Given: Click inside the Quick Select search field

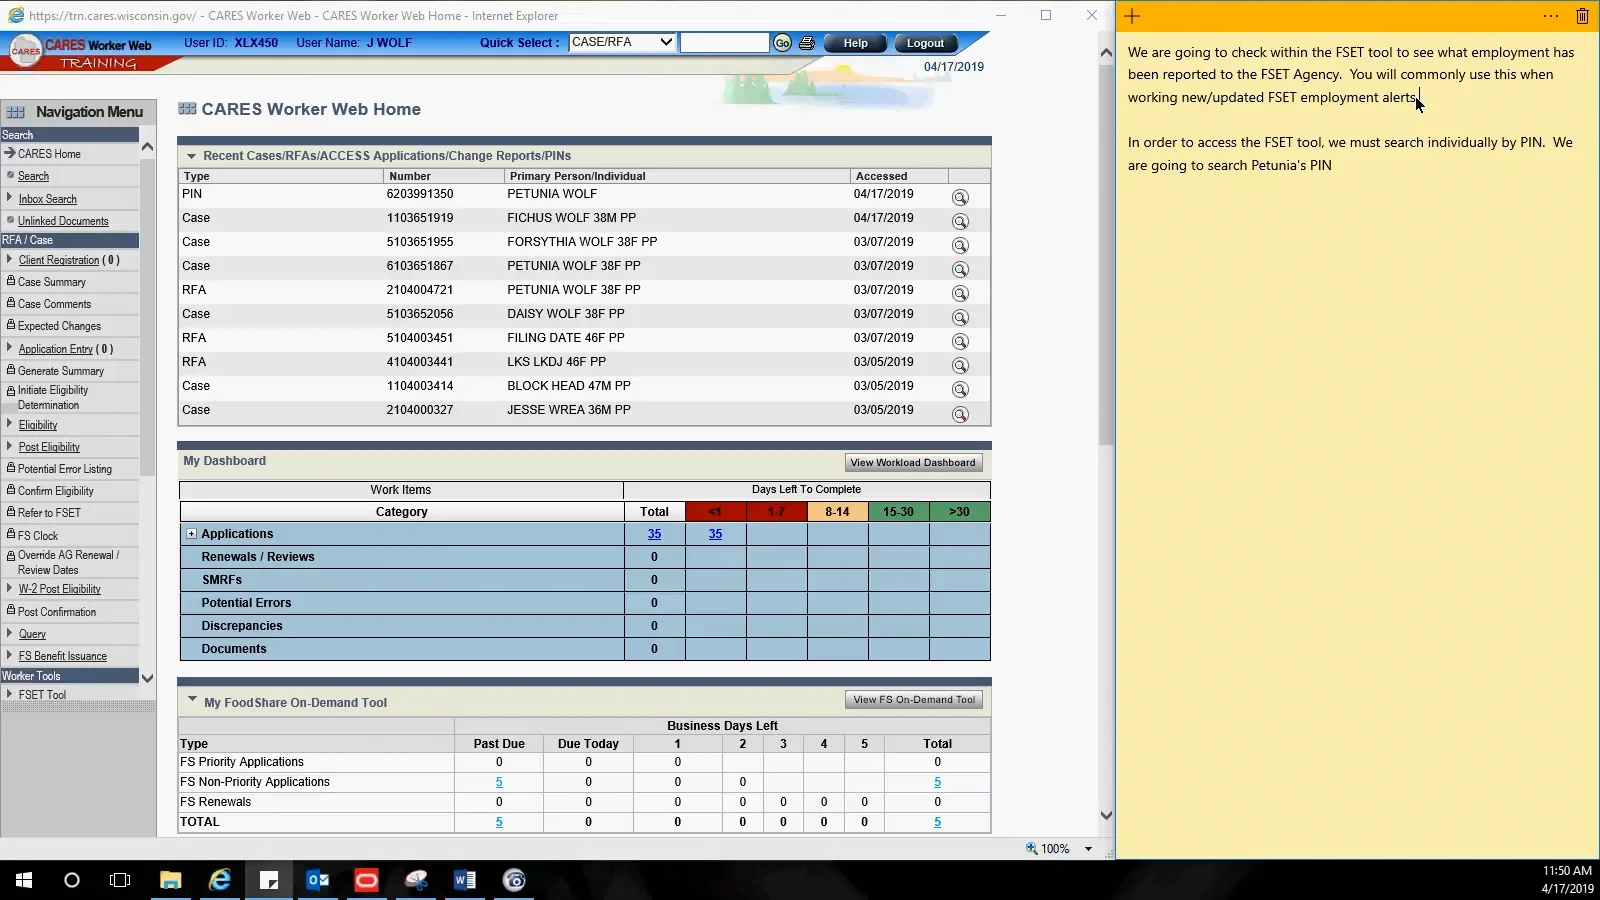Looking at the screenshot, I should (x=725, y=42).
